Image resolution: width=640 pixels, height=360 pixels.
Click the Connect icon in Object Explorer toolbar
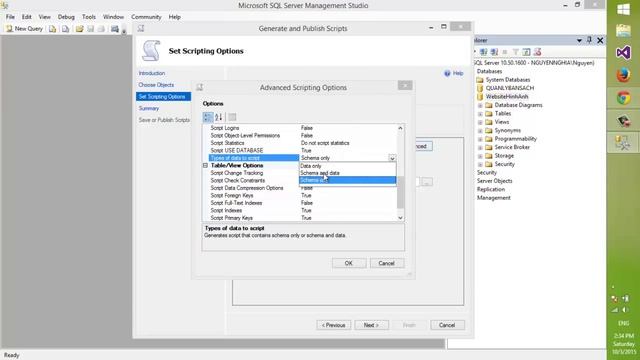[x=484, y=52]
